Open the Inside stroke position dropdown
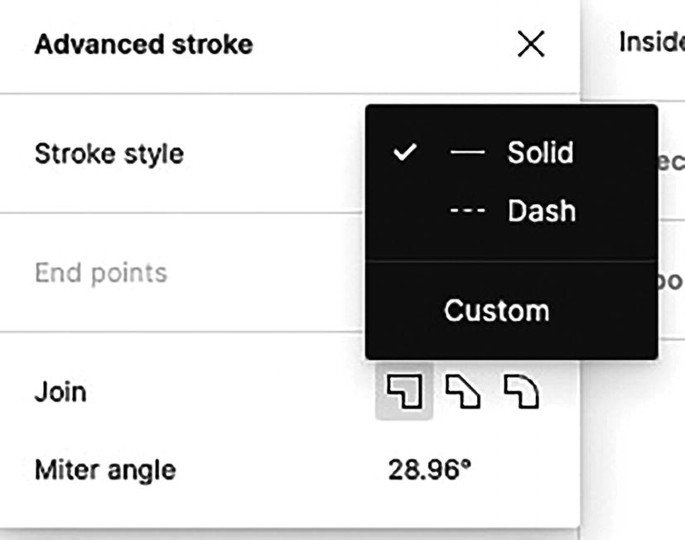Viewport: 685px width, 540px height. coord(651,42)
